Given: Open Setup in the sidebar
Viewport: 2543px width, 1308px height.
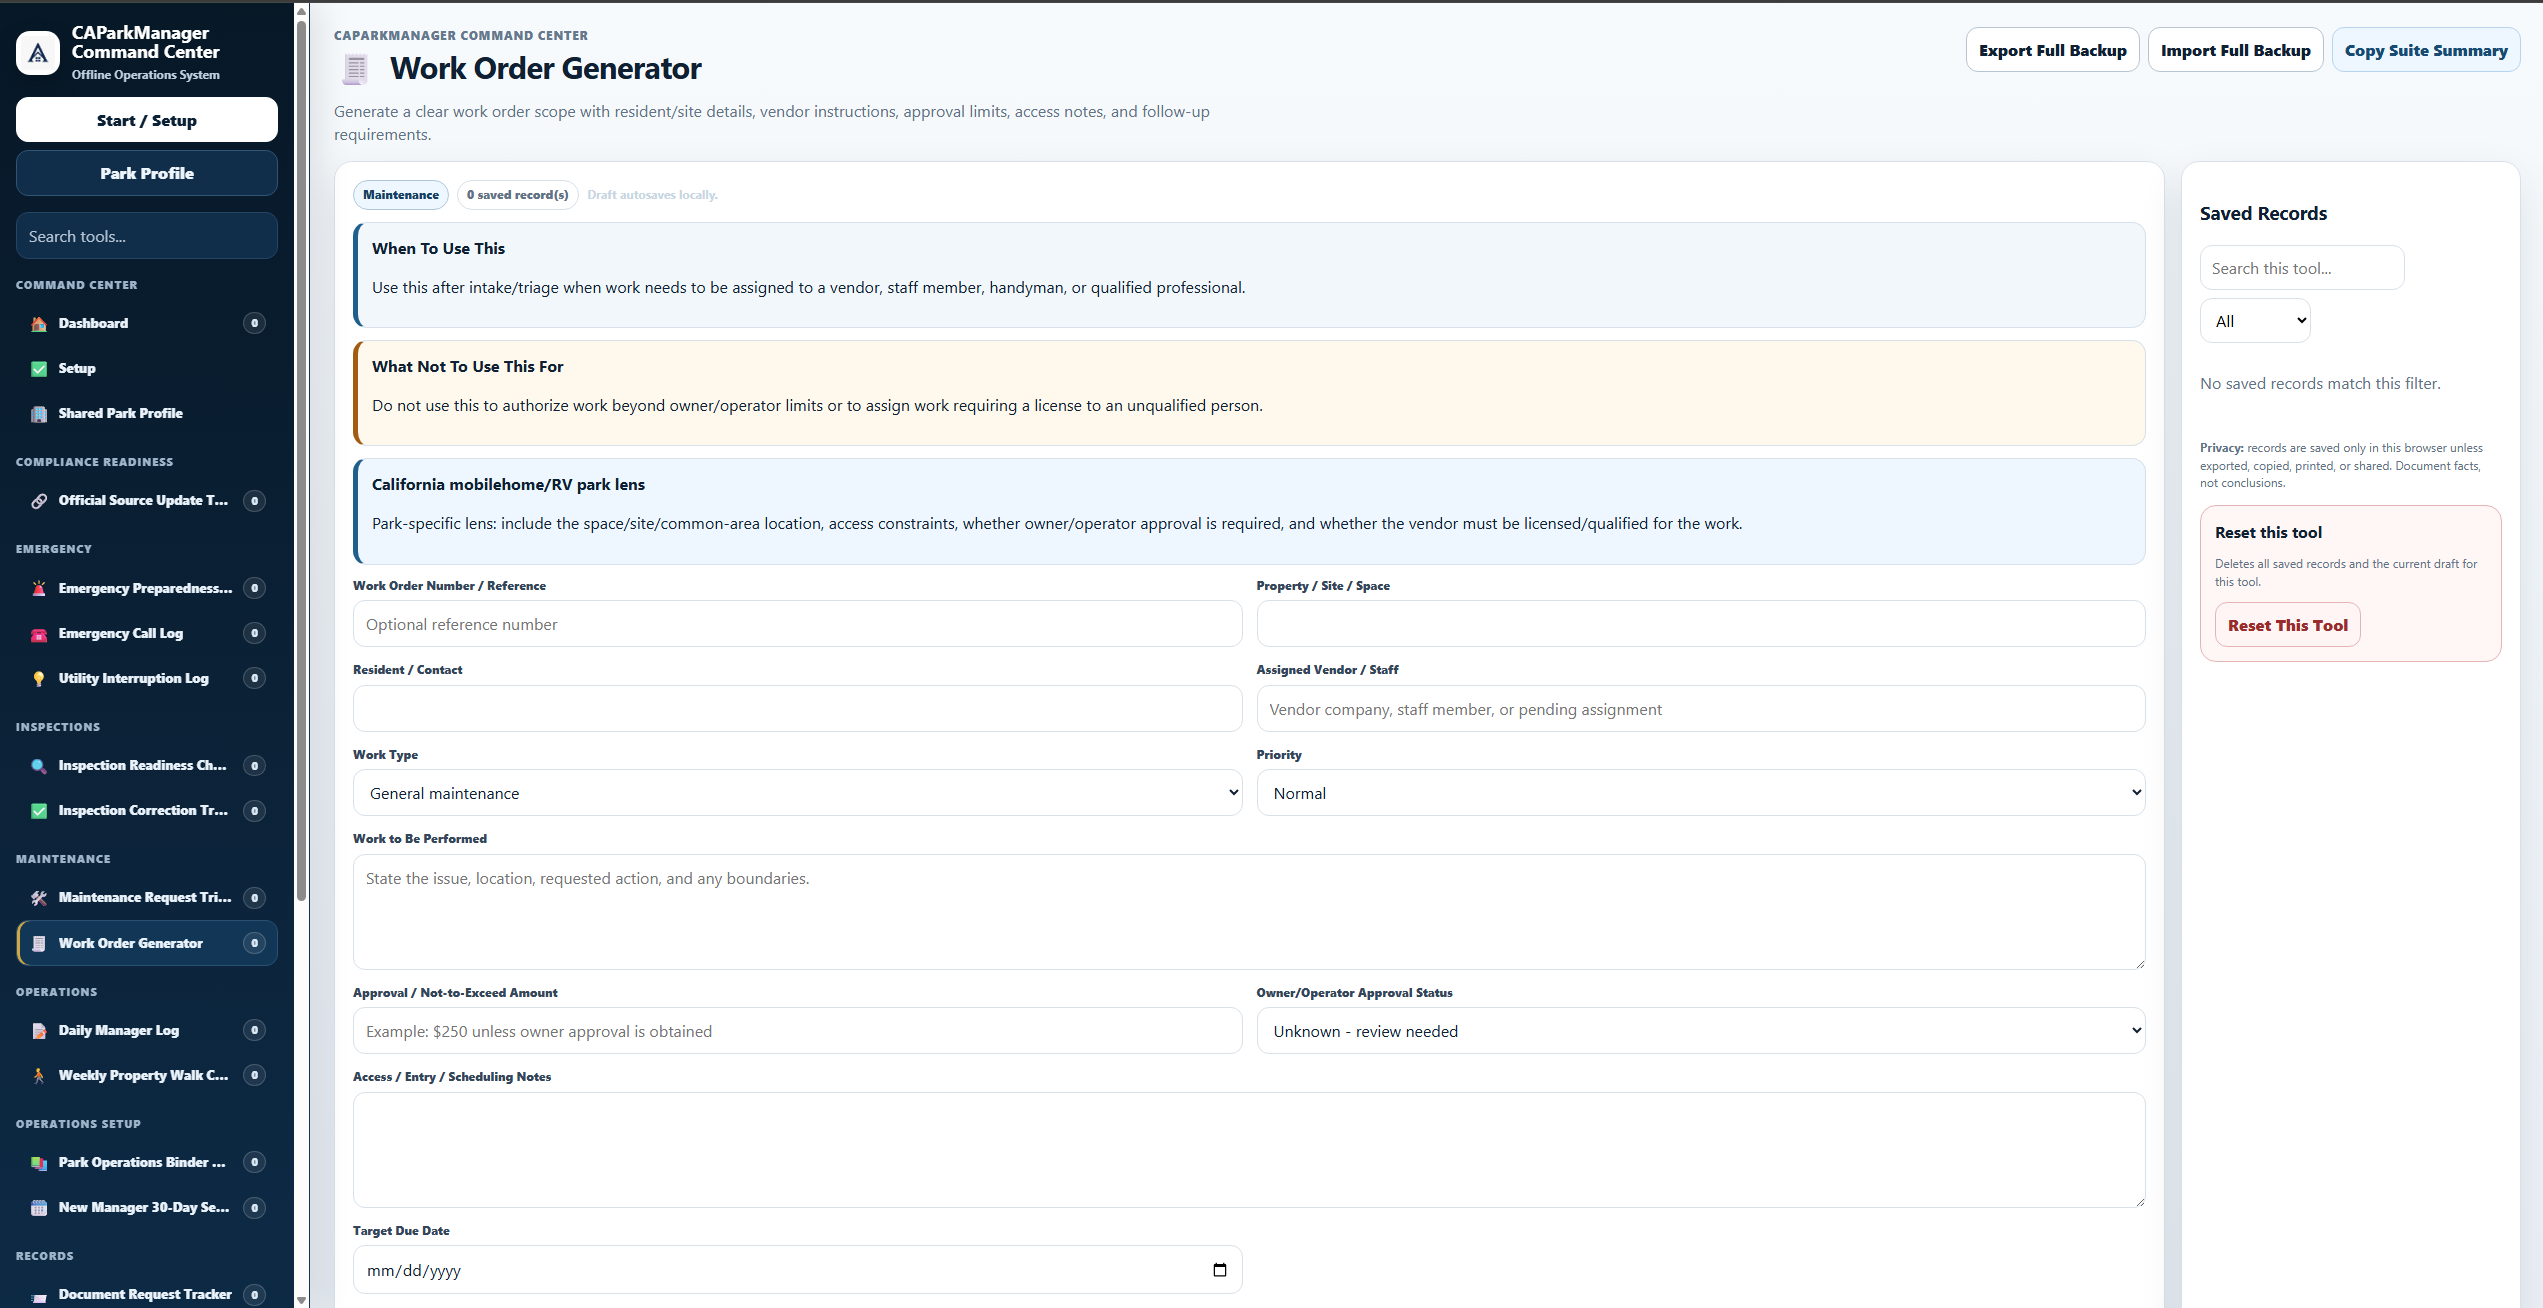Looking at the screenshot, I should click(147, 368).
